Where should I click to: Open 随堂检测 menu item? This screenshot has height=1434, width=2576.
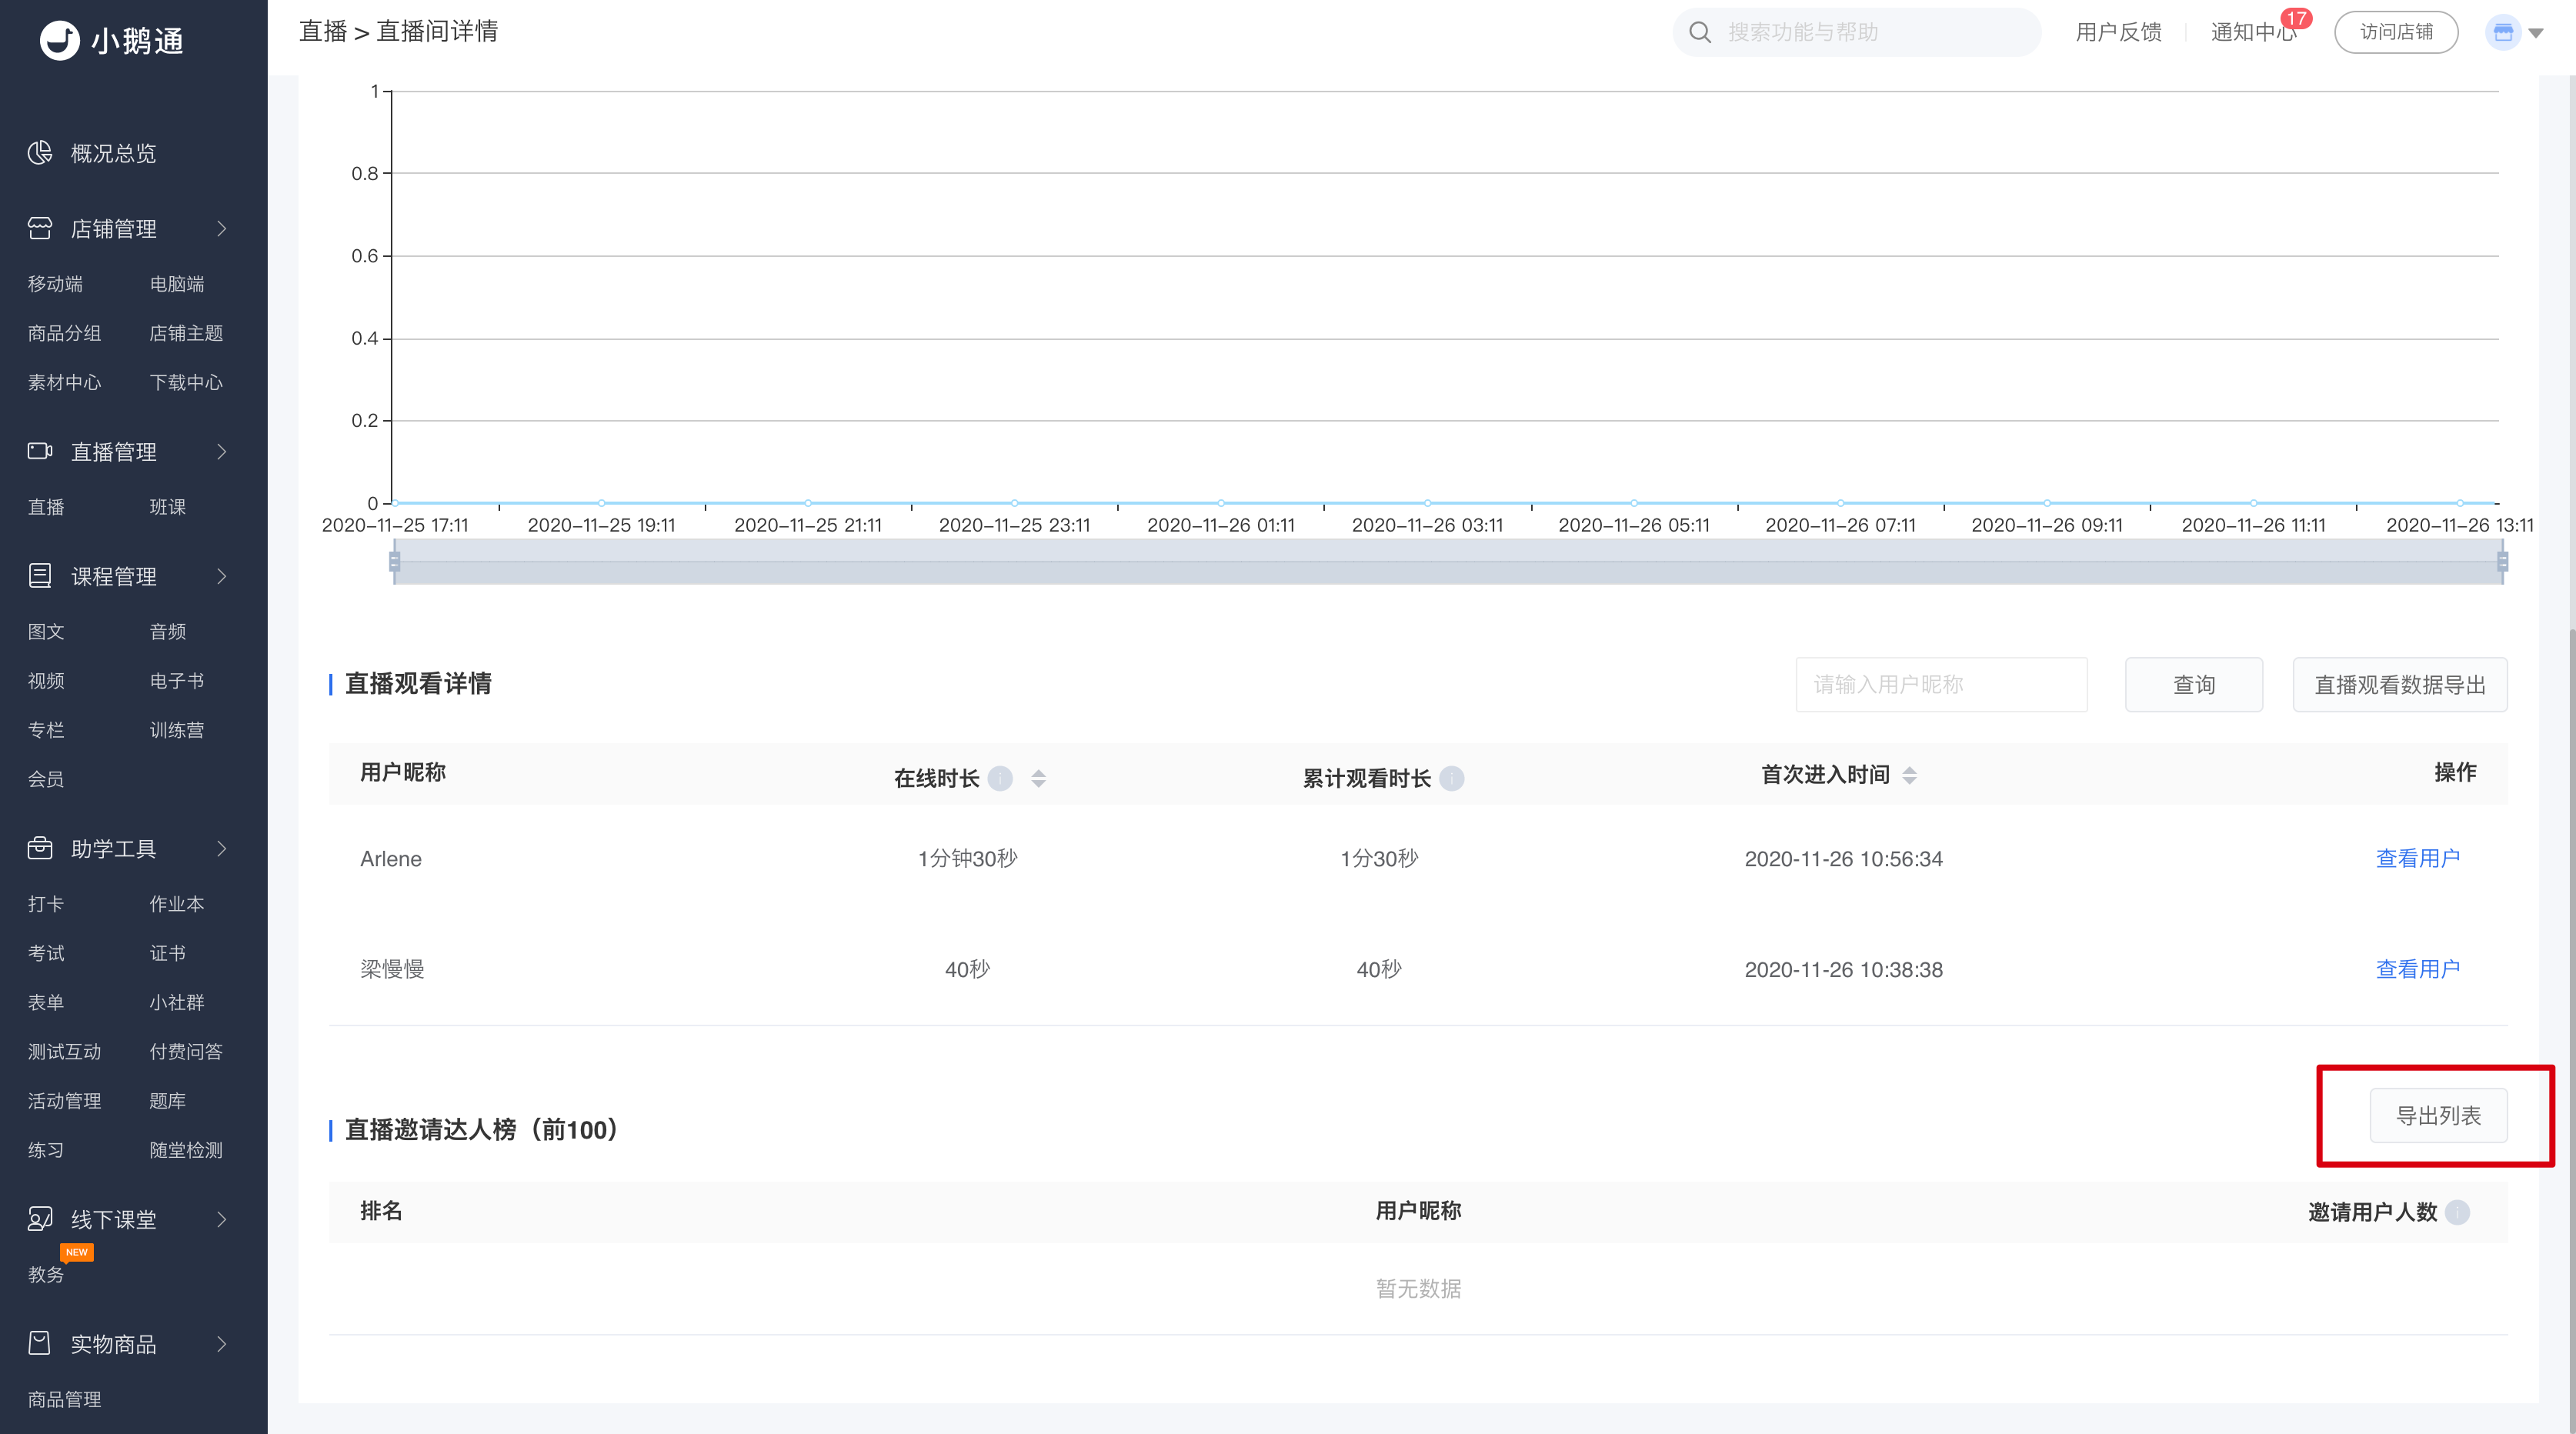tap(186, 1150)
